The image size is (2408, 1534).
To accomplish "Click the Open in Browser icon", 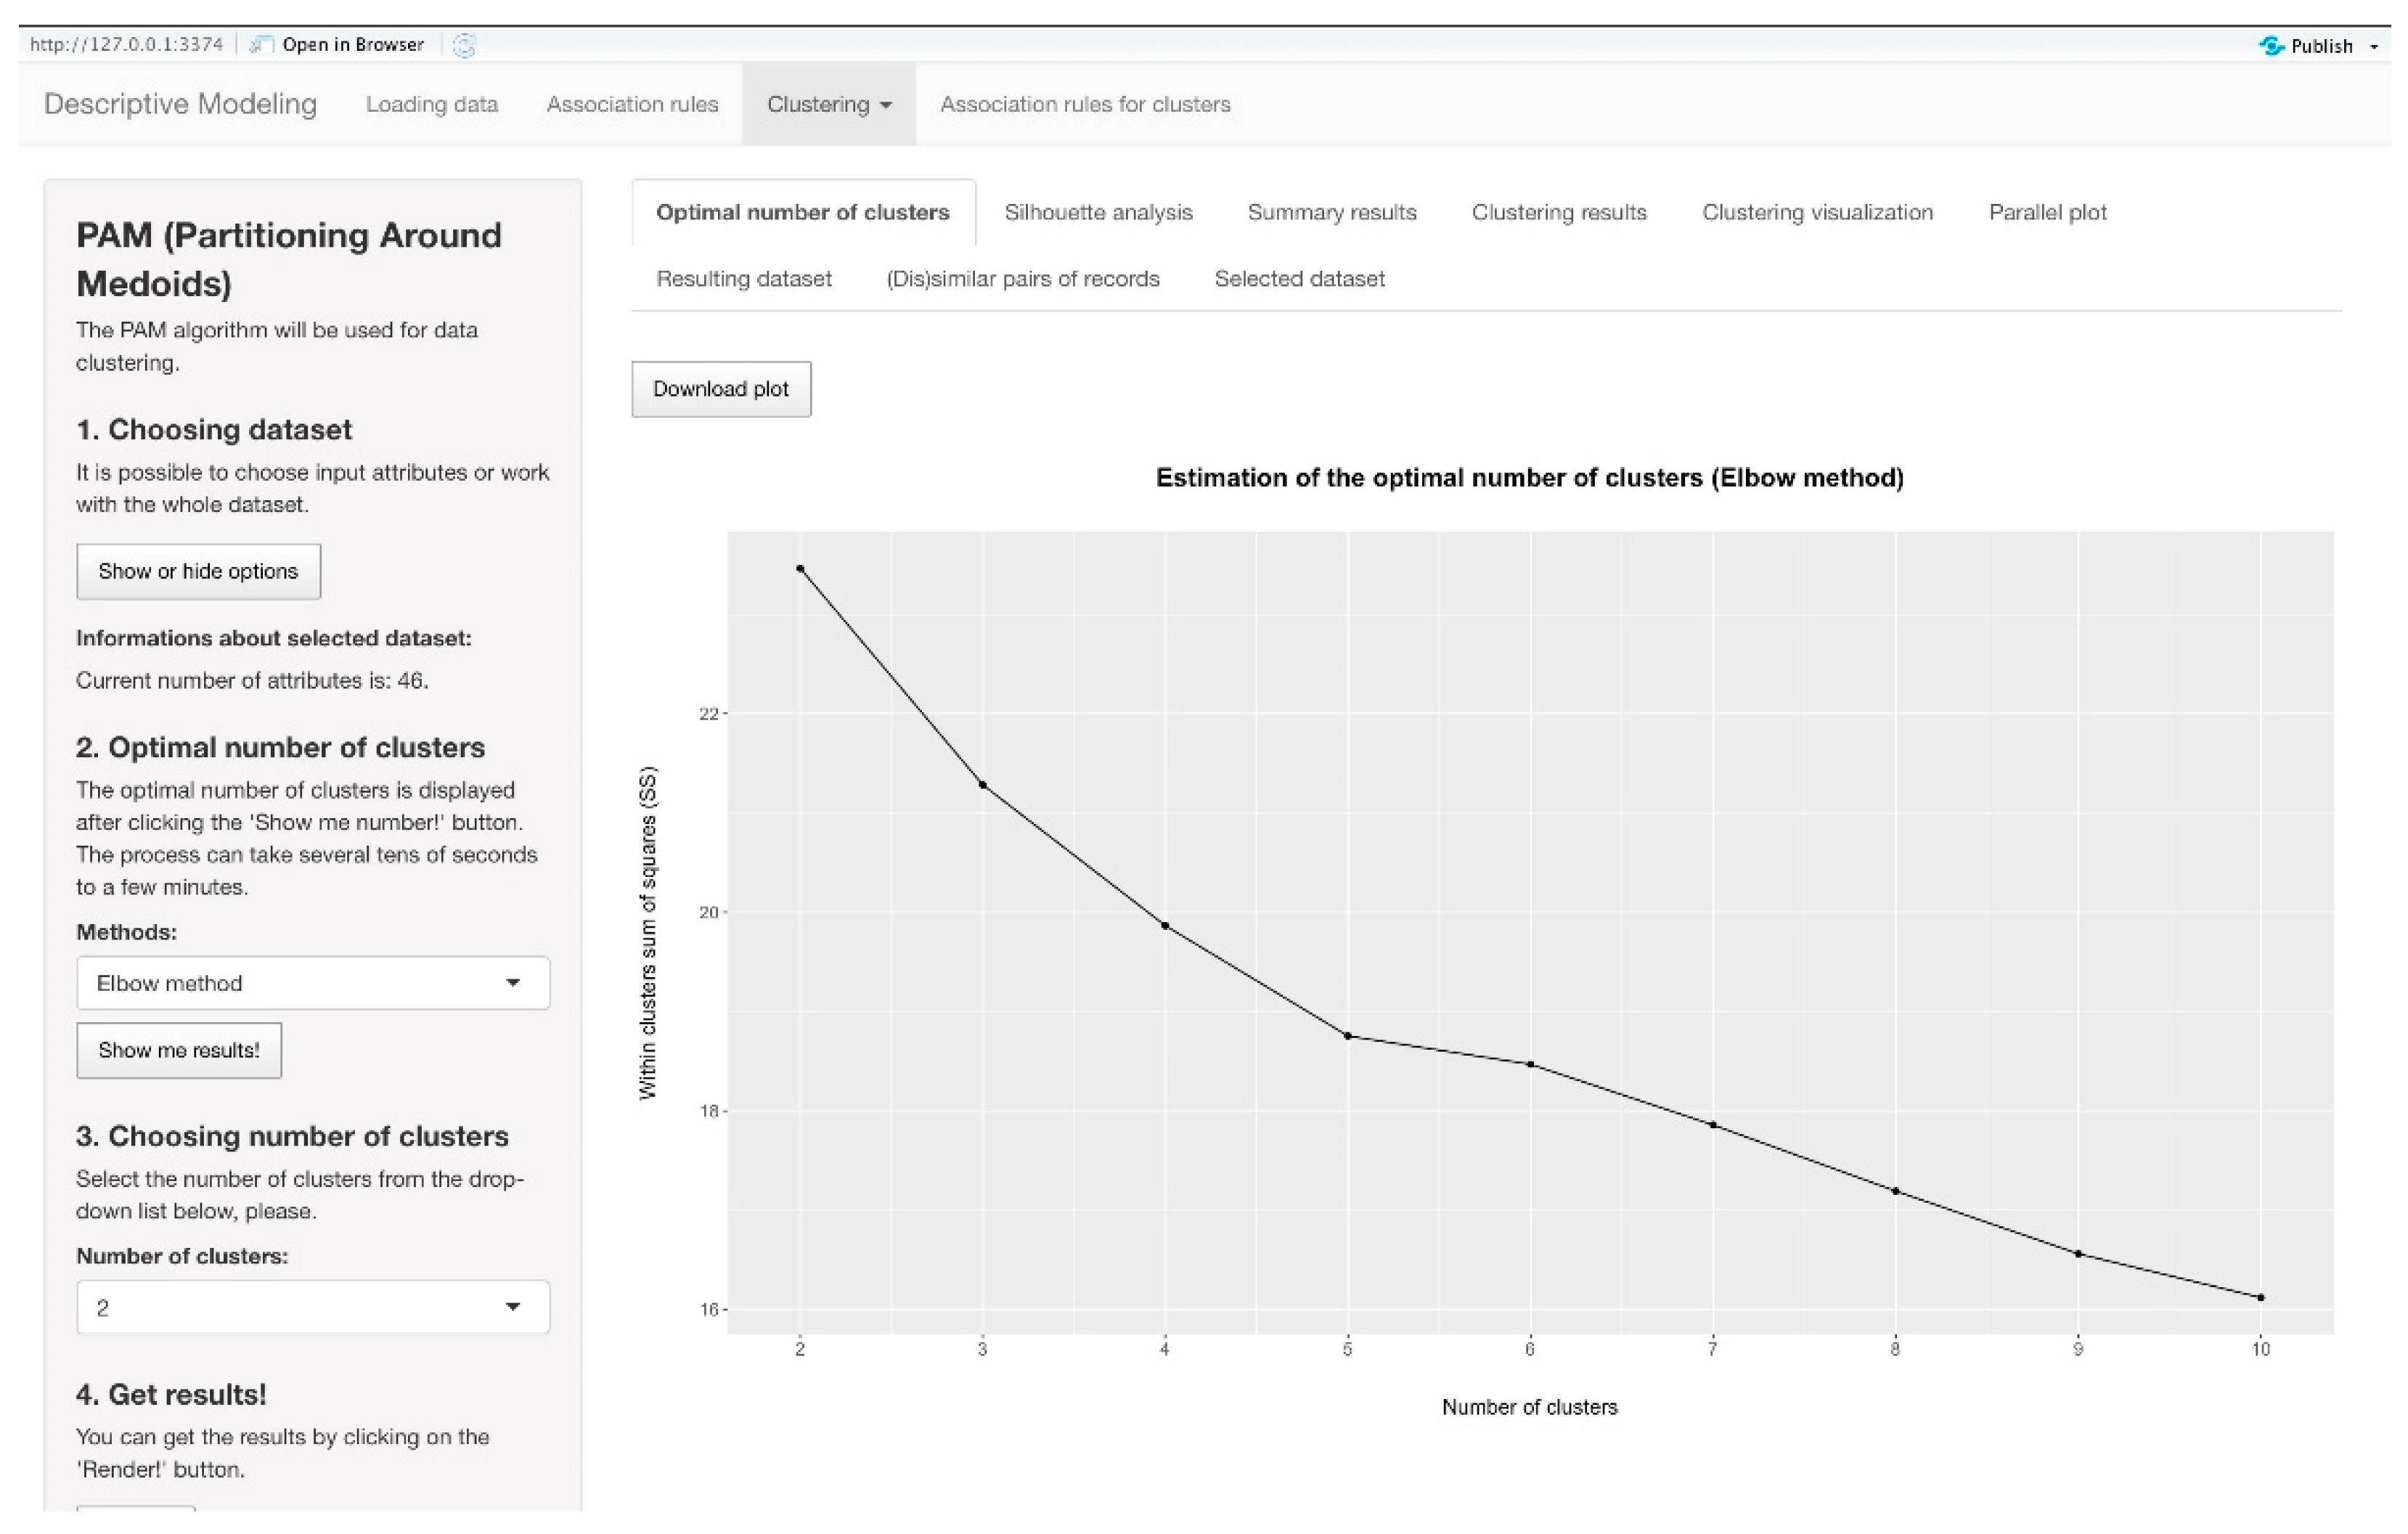I will (262, 45).
